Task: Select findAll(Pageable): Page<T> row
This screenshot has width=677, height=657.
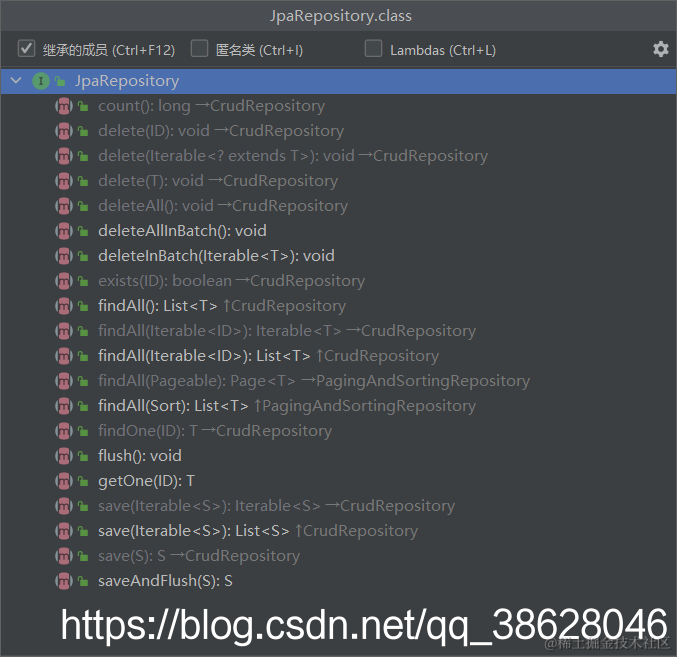Action: (338, 382)
